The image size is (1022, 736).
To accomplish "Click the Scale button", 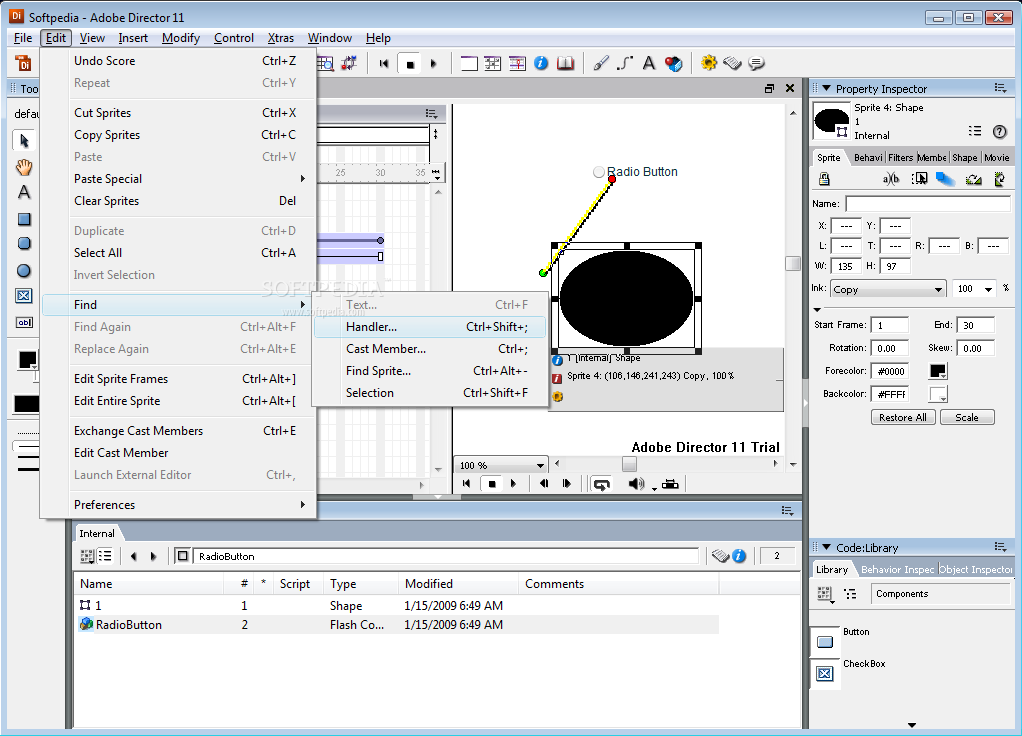I will tap(967, 417).
